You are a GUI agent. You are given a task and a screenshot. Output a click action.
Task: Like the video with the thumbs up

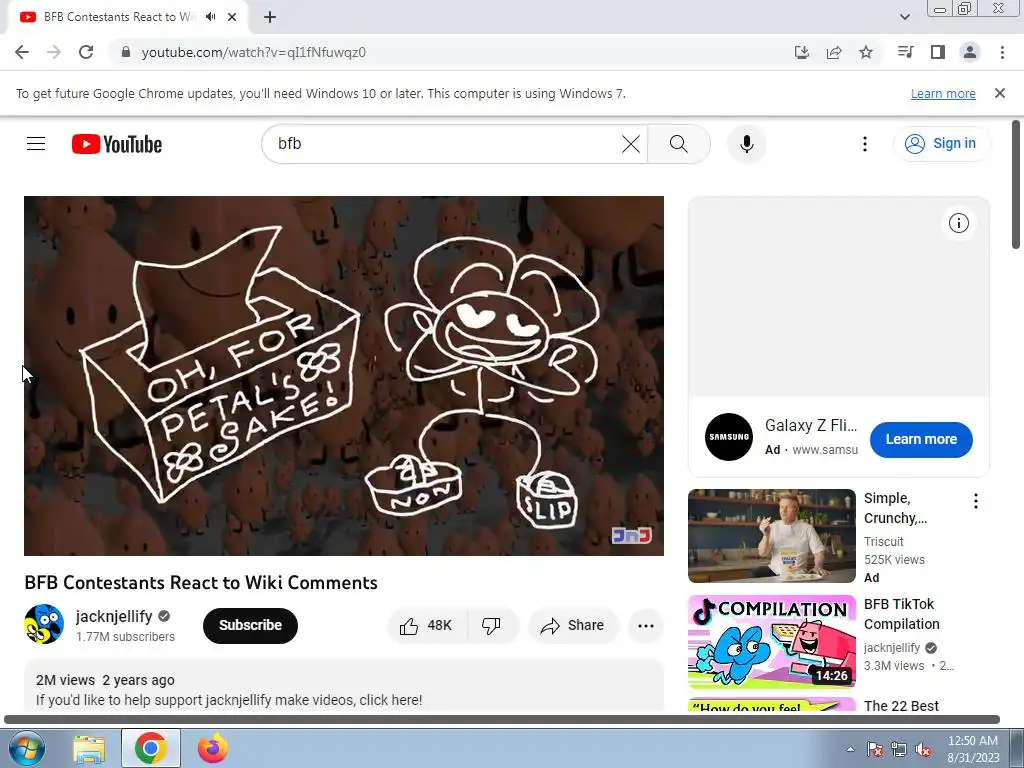pyautogui.click(x=428, y=626)
